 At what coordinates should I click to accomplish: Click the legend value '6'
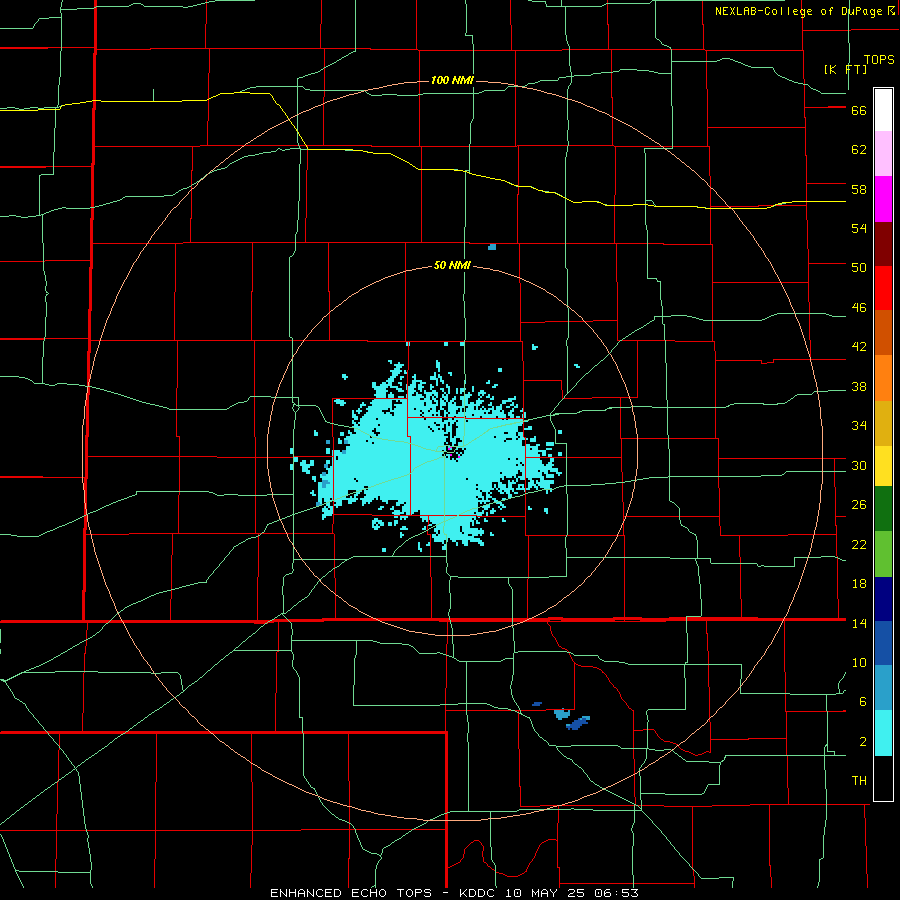(863, 702)
